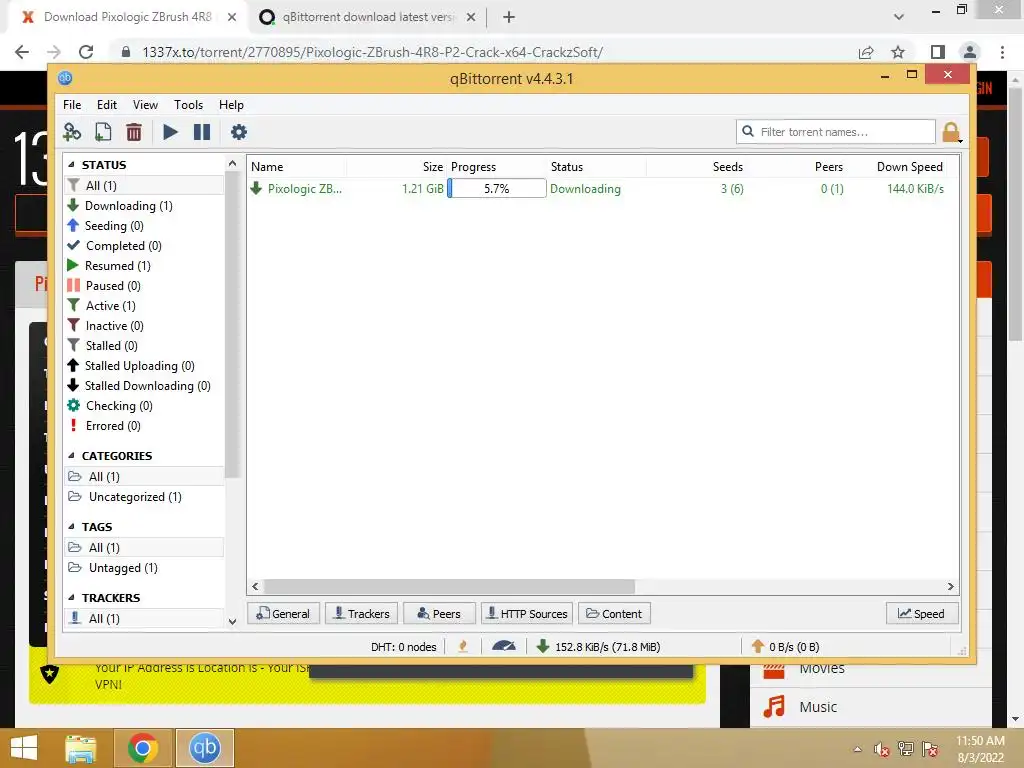This screenshot has width=1024, height=768.
Task: Click the Resume play toolbar icon
Action: [x=170, y=132]
